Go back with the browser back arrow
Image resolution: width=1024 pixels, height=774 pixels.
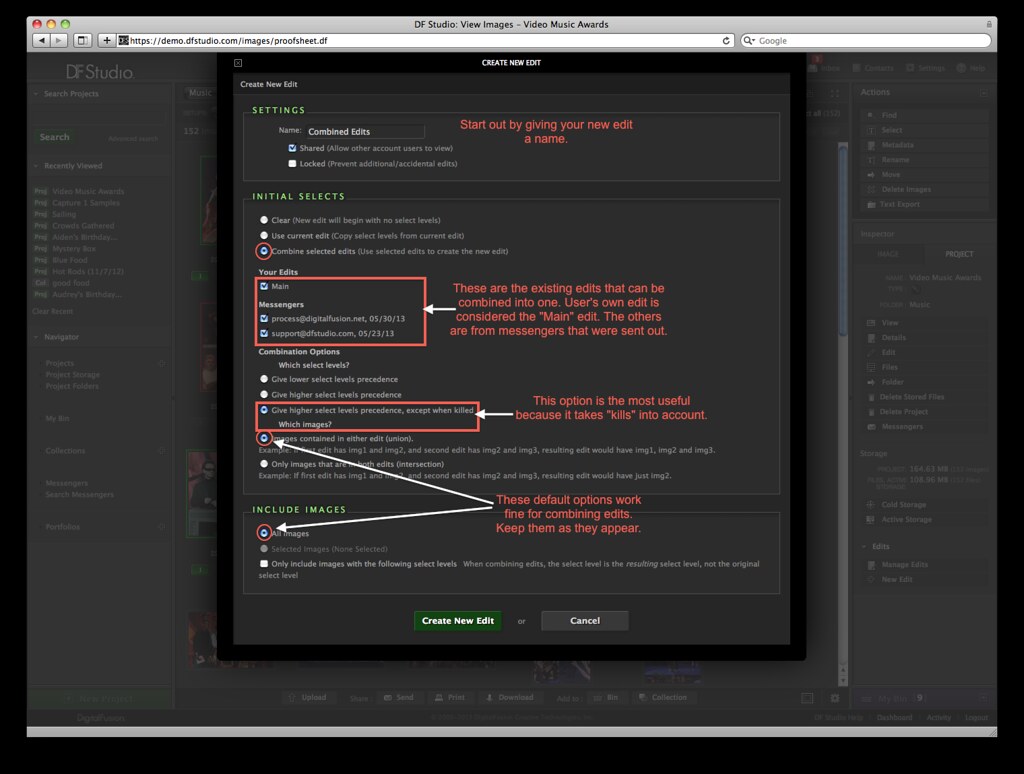(x=42, y=40)
